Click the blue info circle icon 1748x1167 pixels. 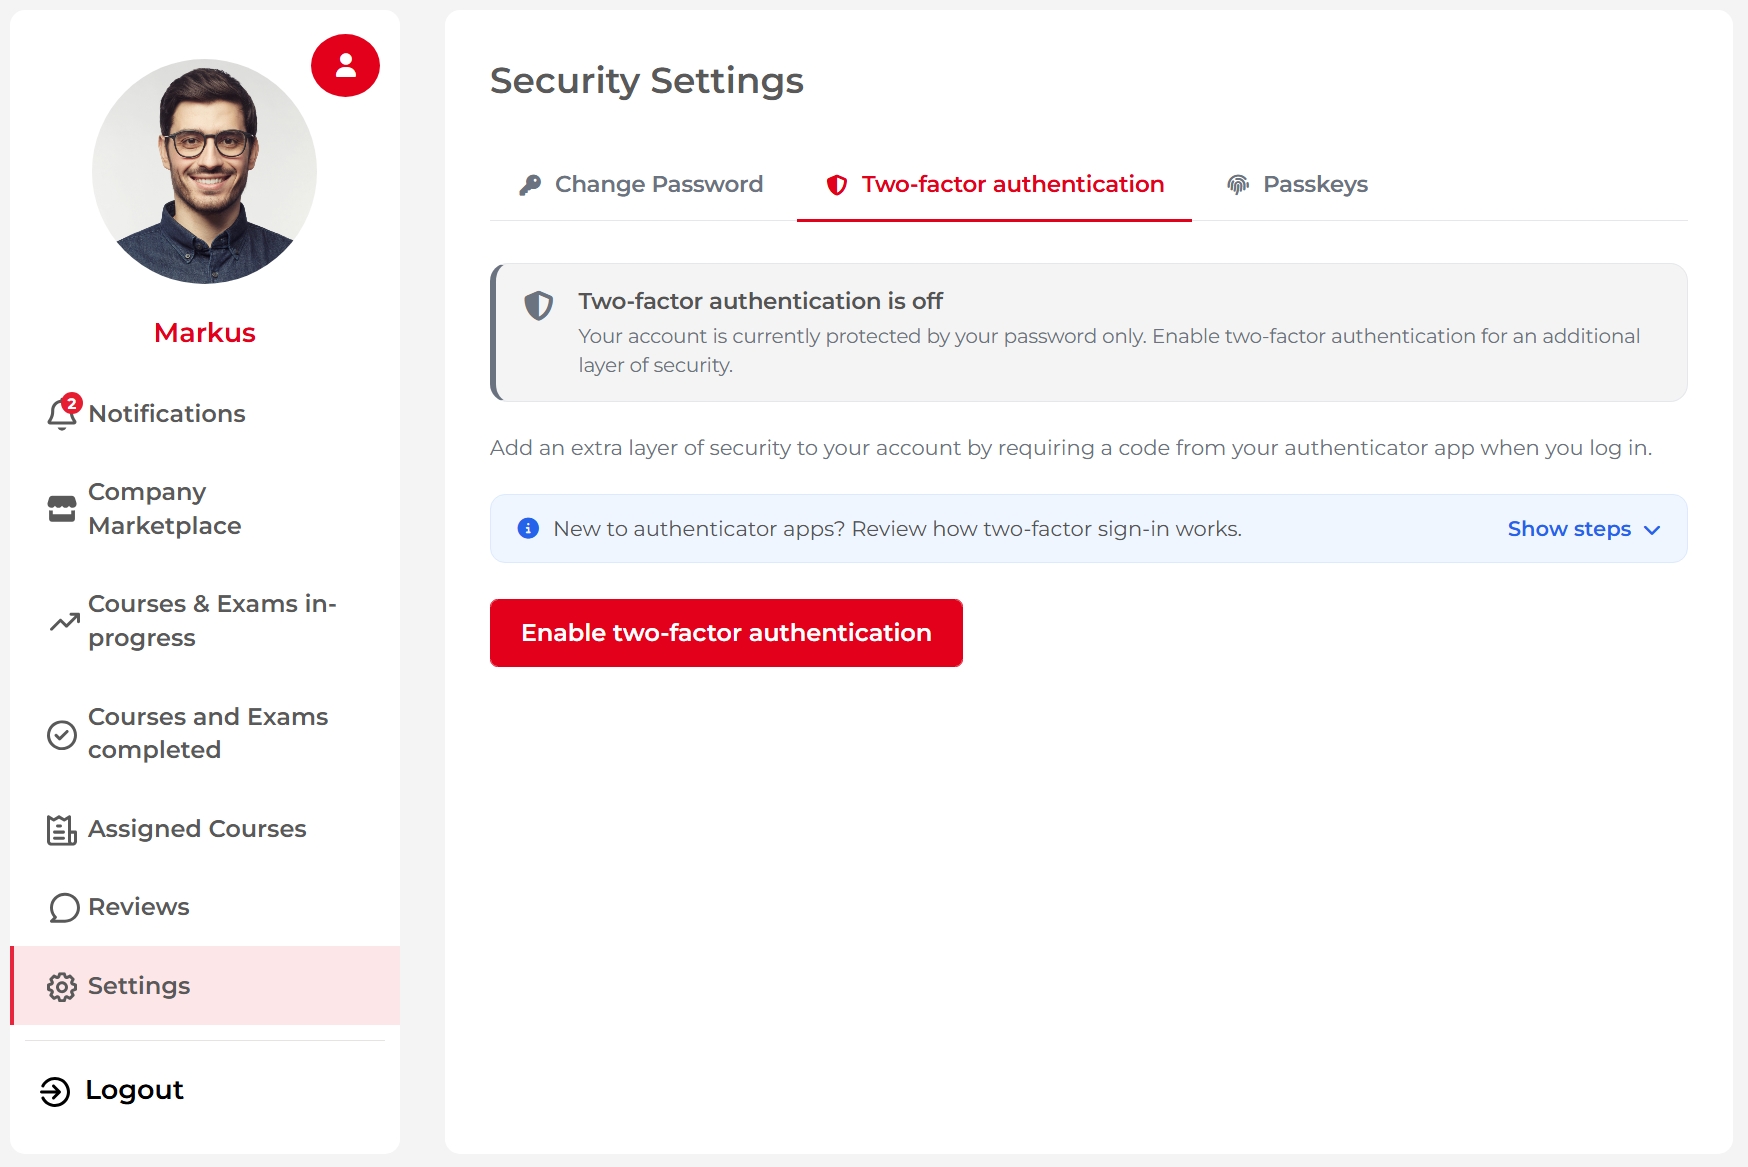528,528
